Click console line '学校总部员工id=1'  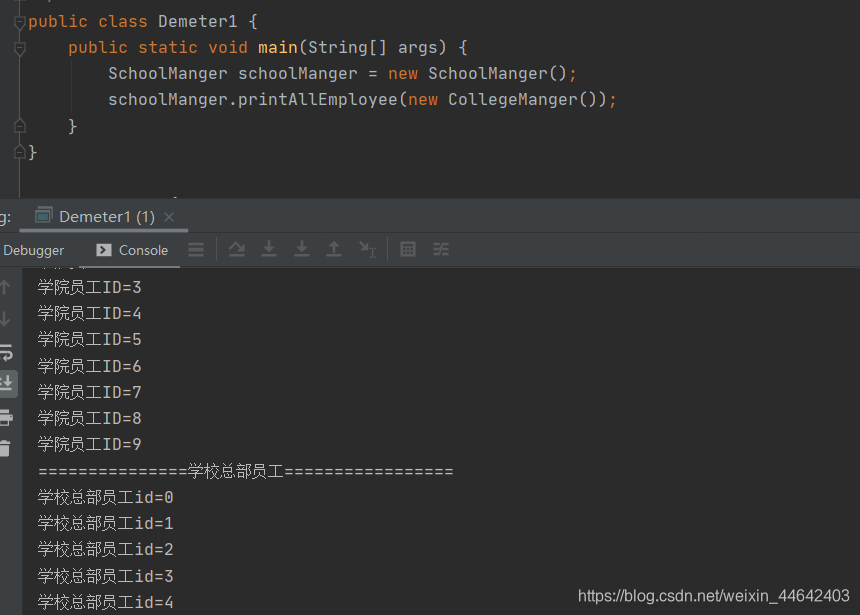[x=105, y=523]
